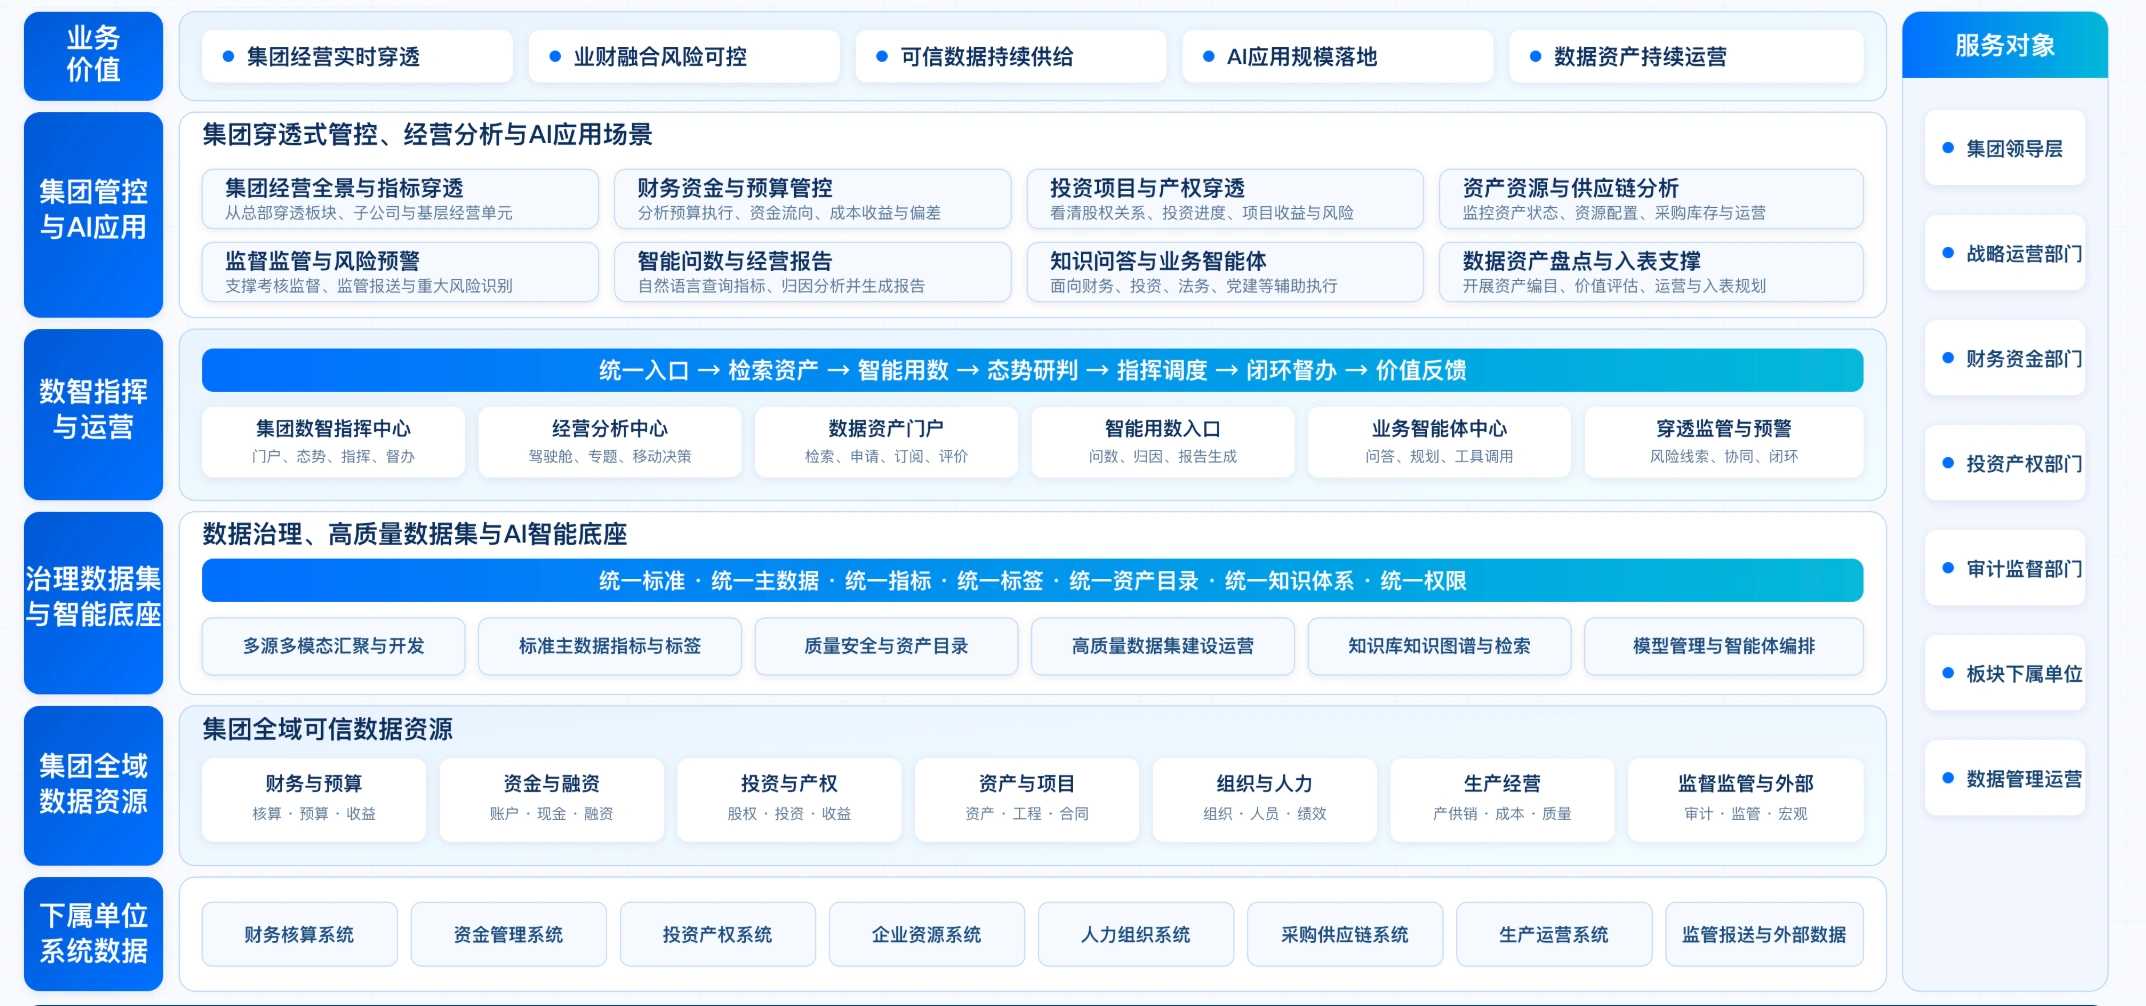Image resolution: width=2146 pixels, height=1006 pixels.
Task: Choose 组织与人力 data resource card
Action: pos(1265,800)
